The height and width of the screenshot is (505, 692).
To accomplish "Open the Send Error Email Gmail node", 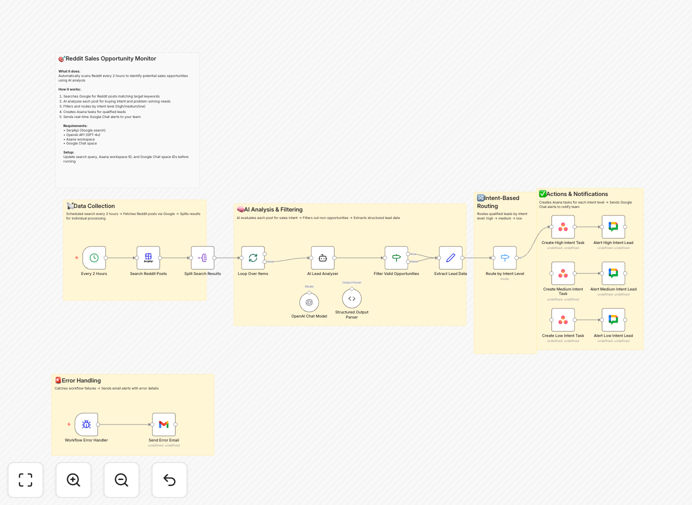I will pyautogui.click(x=164, y=424).
